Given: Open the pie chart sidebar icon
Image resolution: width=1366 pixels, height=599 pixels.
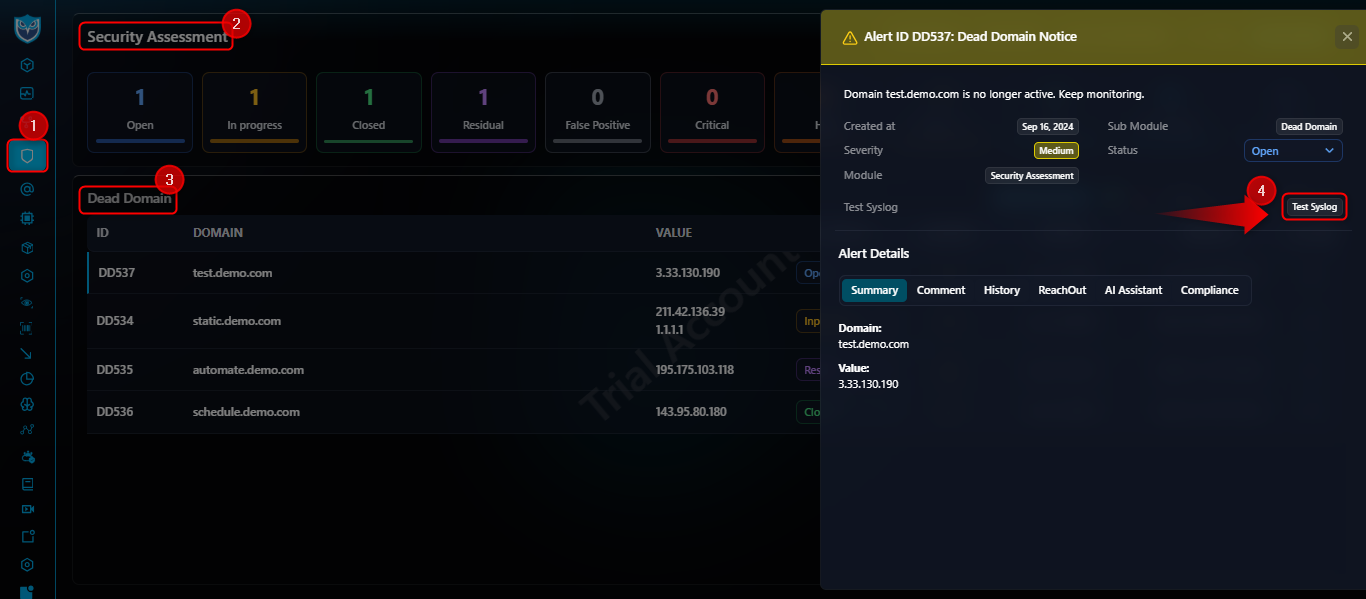Looking at the screenshot, I should point(27,379).
